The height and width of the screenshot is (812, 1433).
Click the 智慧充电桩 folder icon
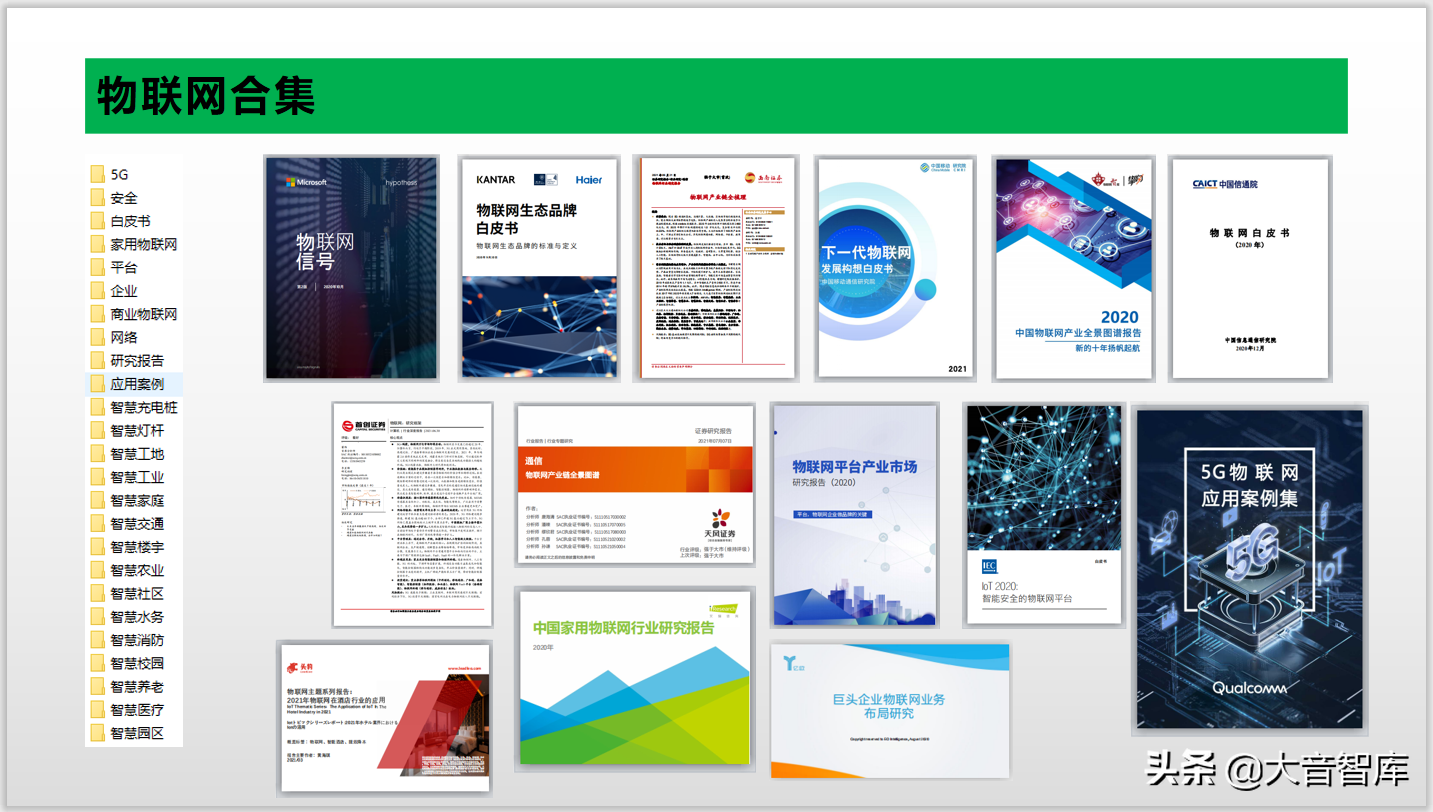97,407
